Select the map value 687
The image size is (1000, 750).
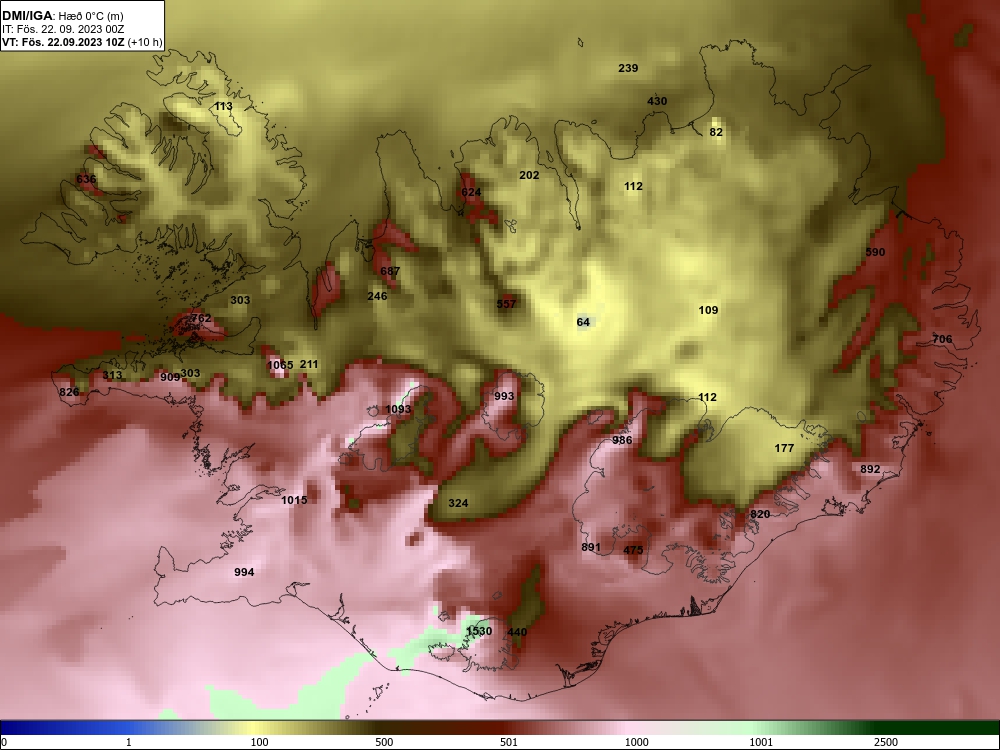(x=390, y=271)
